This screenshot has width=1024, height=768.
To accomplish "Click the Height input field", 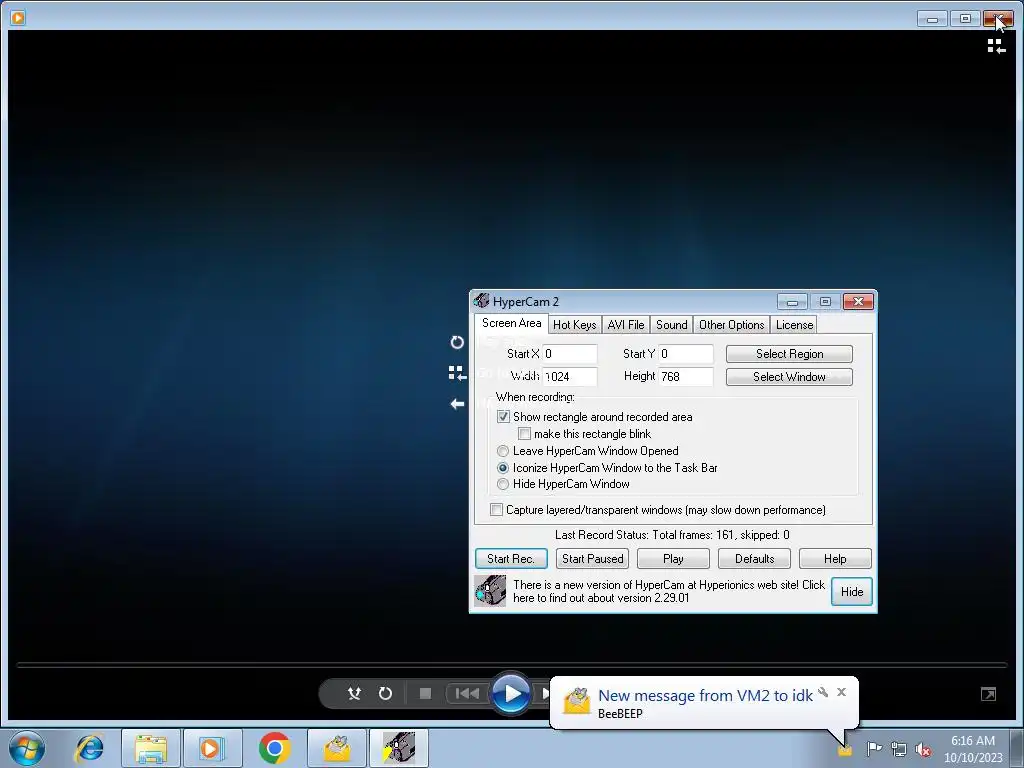I will coord(686,377).
